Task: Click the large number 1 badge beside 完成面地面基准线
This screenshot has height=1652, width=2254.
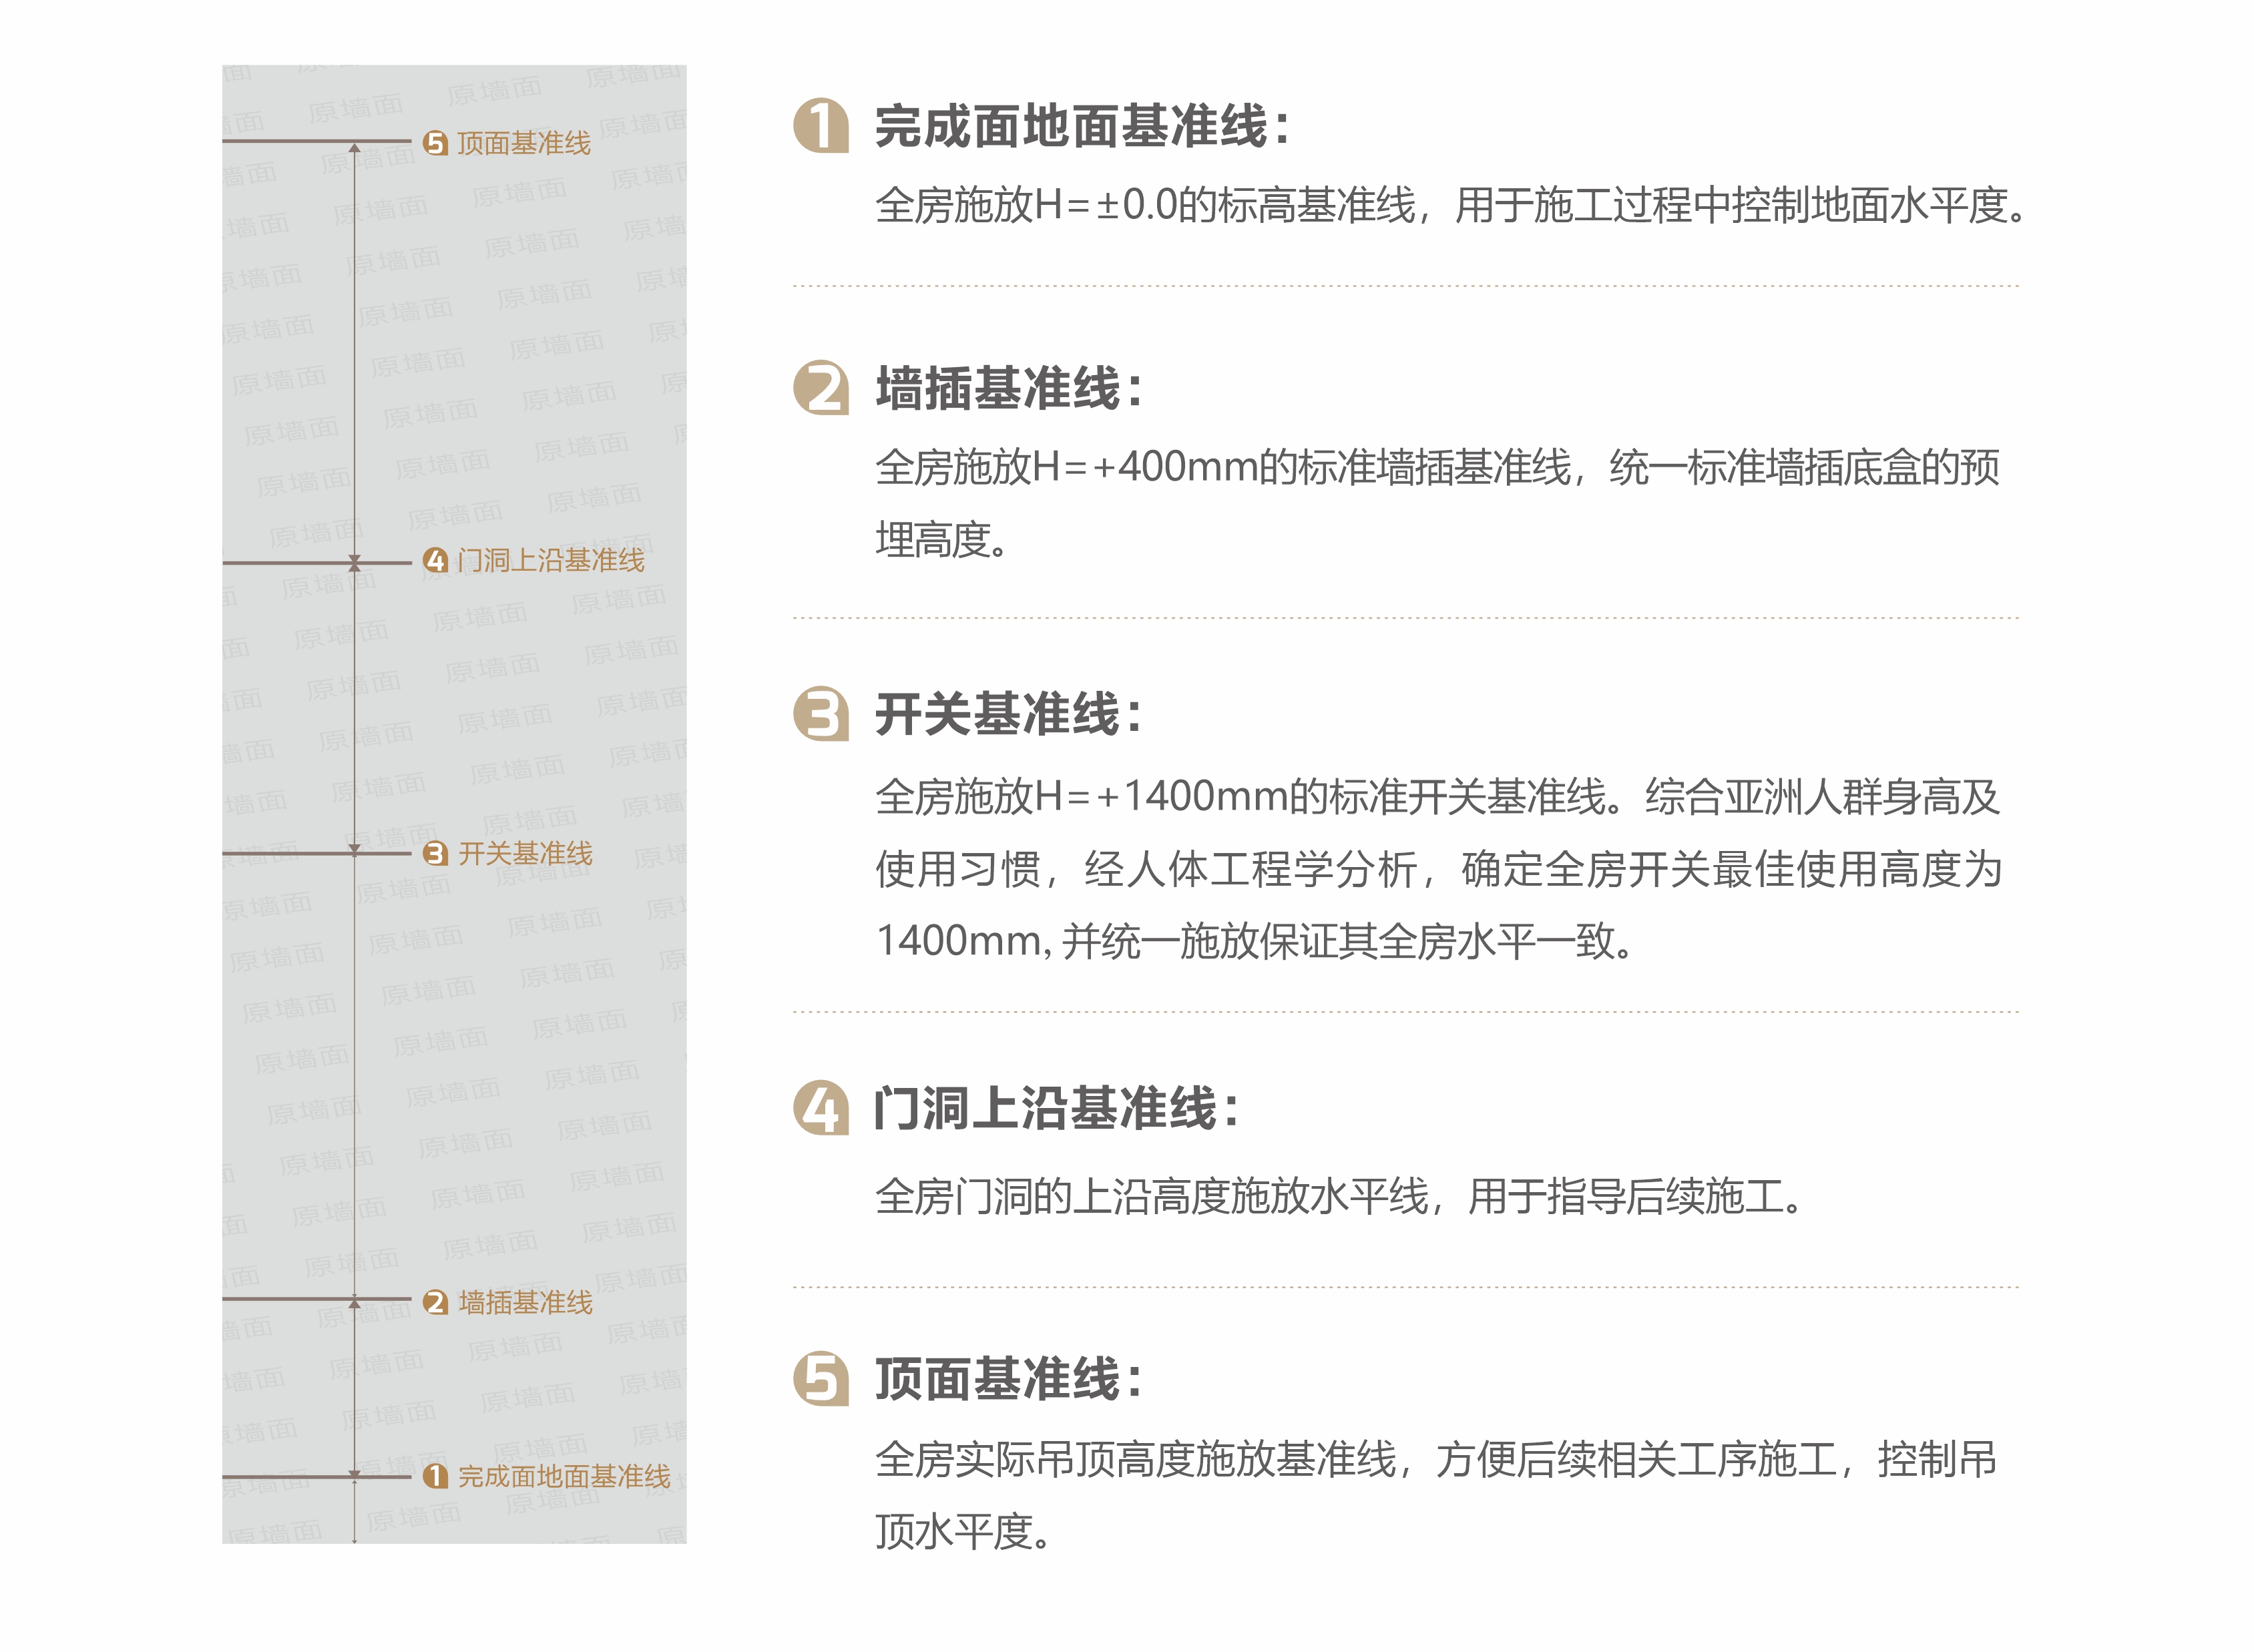Action: (x=820, y=126)
